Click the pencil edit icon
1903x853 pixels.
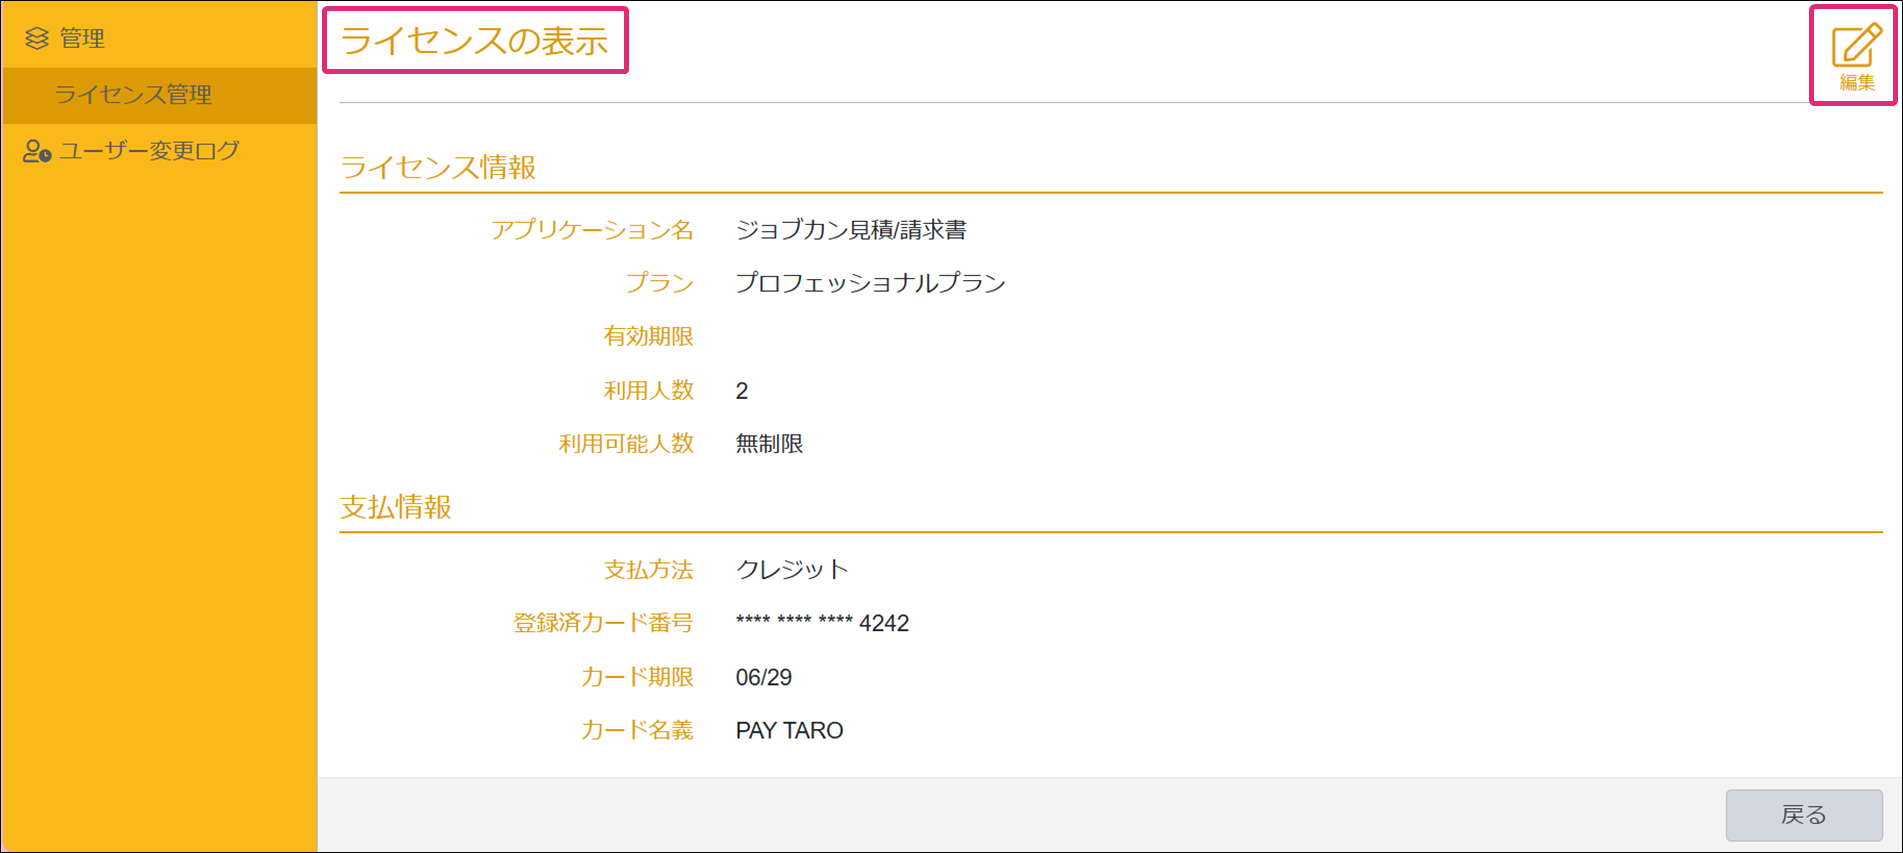pos(1856,46)
